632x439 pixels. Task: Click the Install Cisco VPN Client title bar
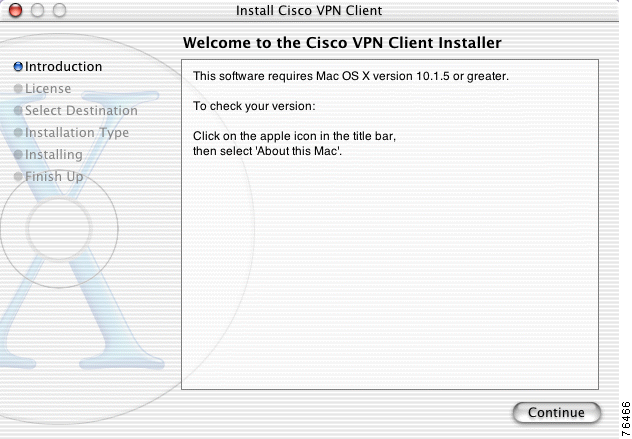pos(308,11)
